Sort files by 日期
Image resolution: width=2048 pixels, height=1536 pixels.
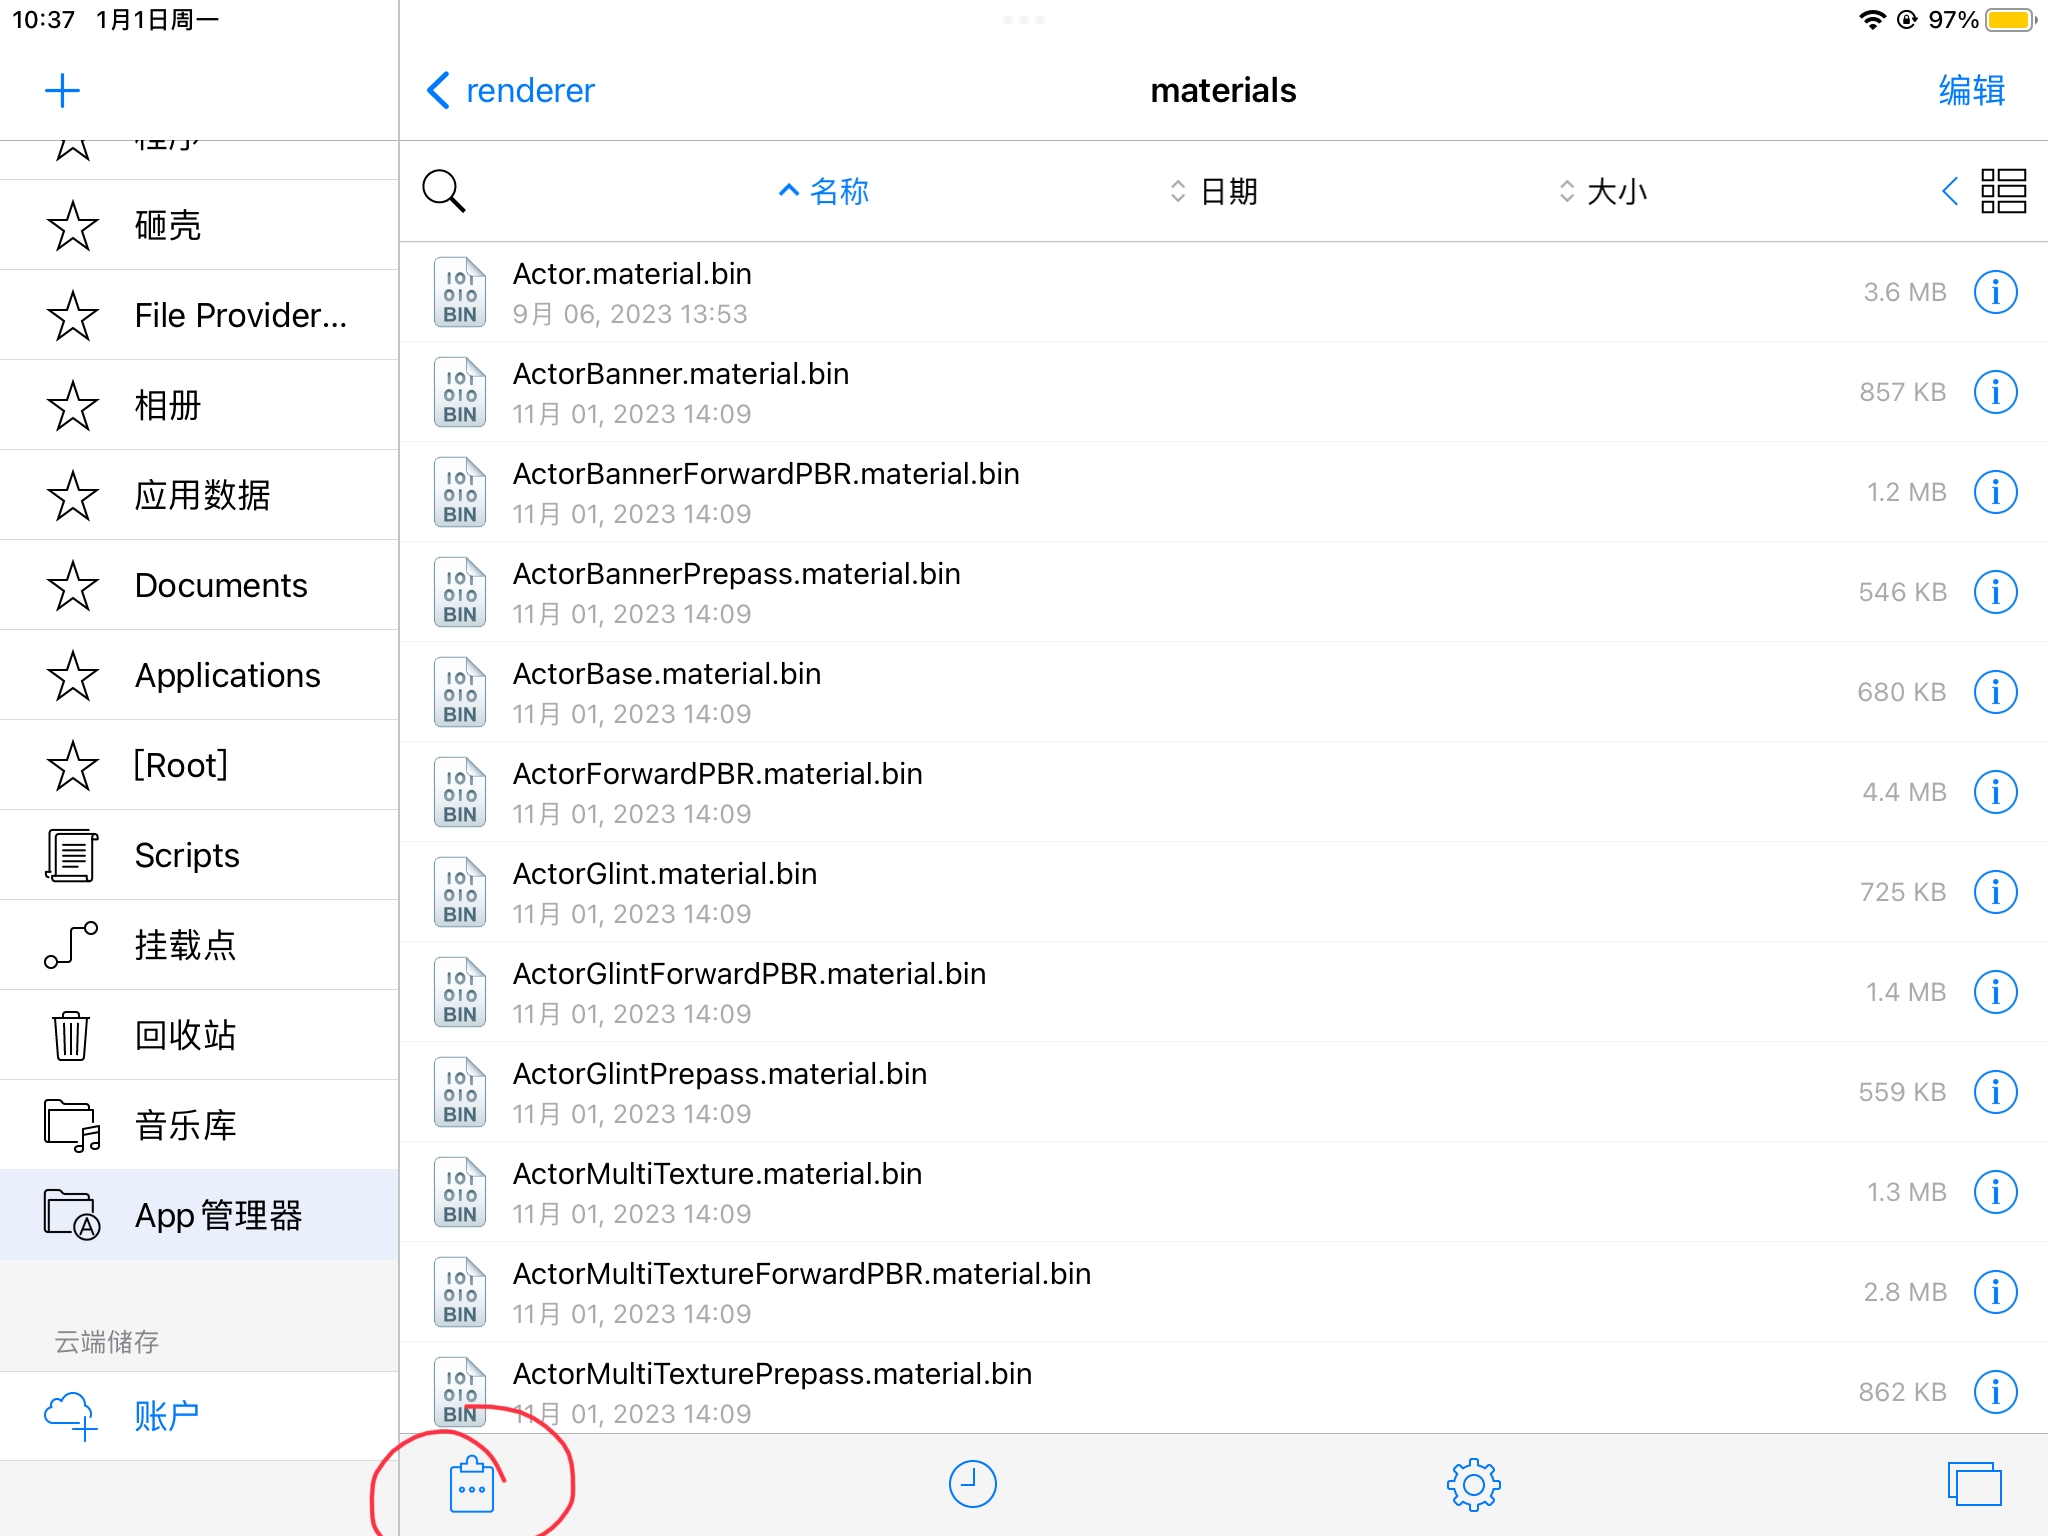tap(1214, 190)
